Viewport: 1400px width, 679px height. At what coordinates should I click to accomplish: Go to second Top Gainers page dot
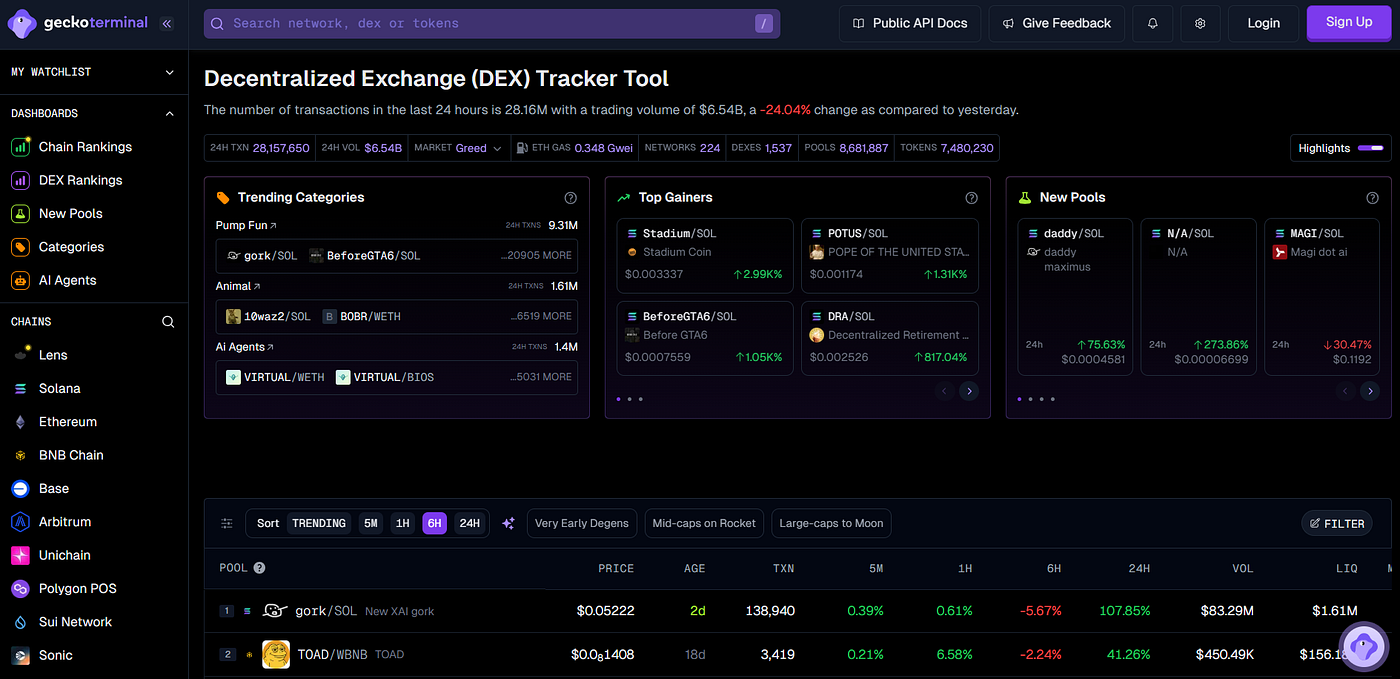pos(629,399)
